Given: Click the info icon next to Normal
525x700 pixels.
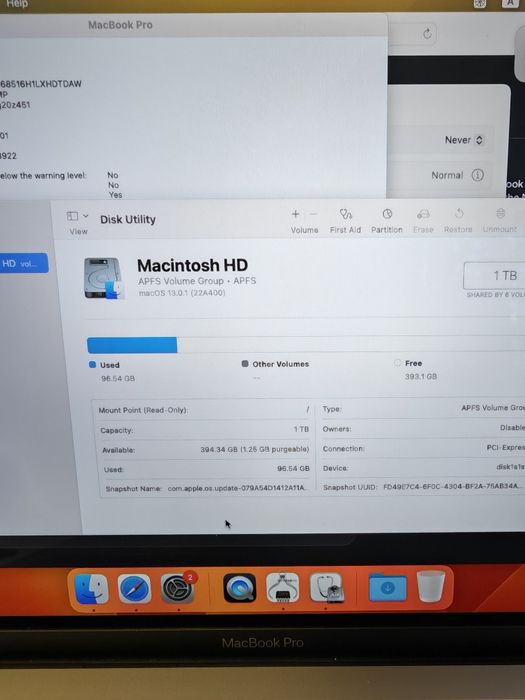Looking at the screenshot, I should [x=478, y=175].
